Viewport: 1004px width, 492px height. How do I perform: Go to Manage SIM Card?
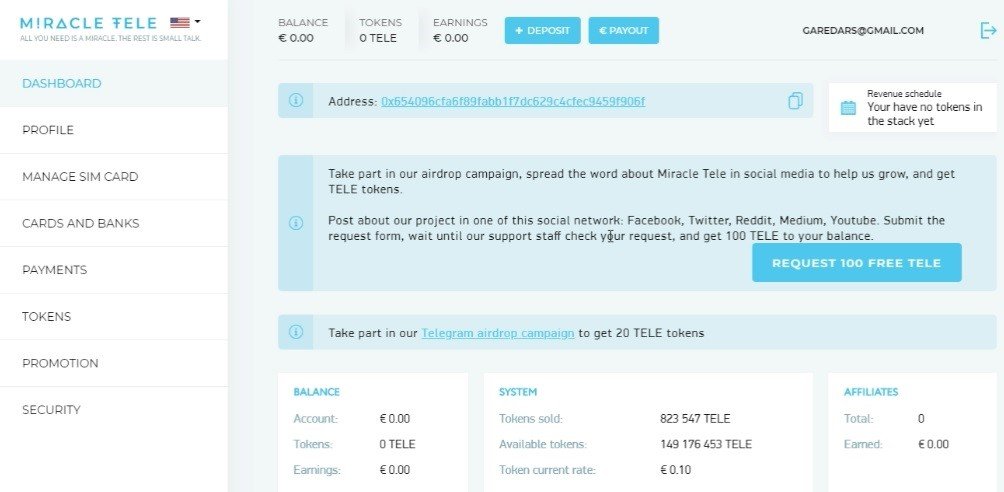[x=113, y=177]
